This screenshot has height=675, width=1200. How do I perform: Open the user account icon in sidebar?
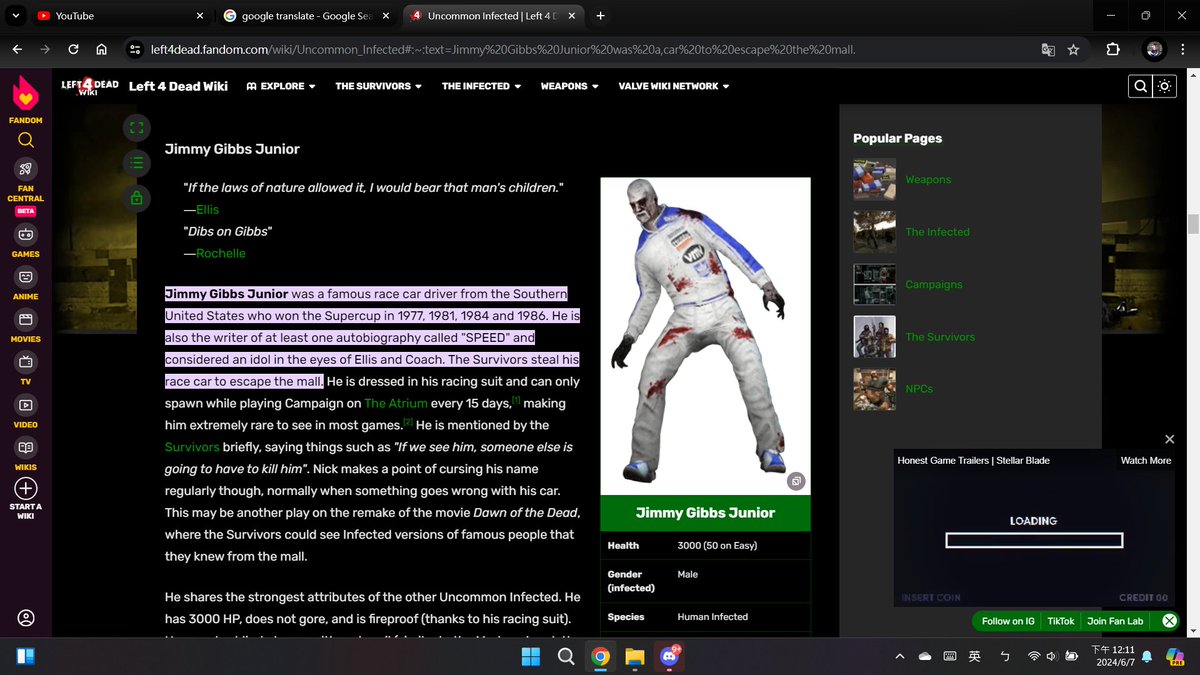point(26,617)
